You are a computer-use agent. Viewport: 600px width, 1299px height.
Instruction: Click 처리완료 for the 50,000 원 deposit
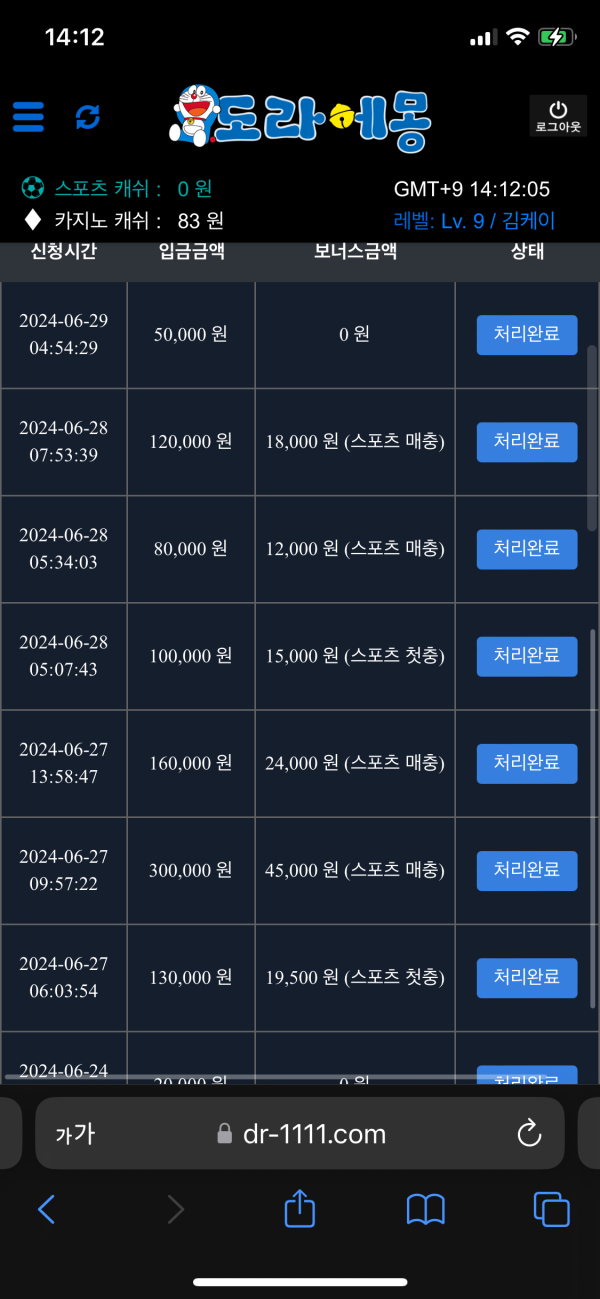[527, 335]
